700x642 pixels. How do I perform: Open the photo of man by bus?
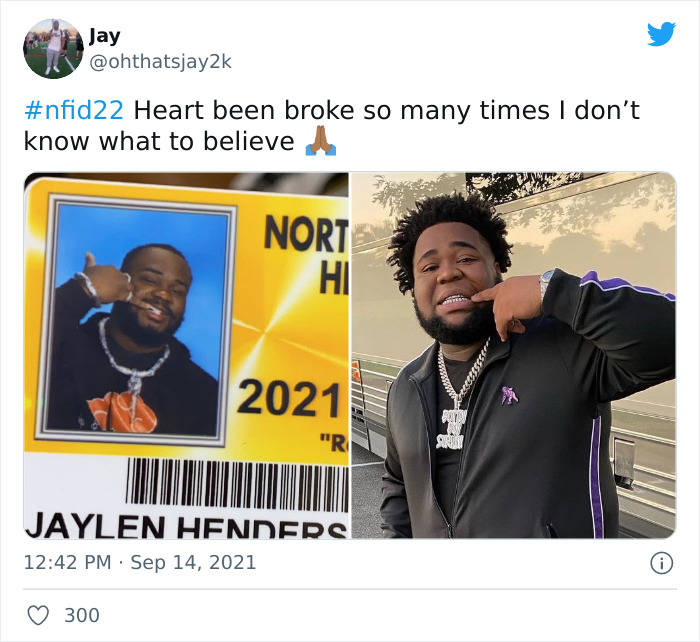(x=513, y=355)
